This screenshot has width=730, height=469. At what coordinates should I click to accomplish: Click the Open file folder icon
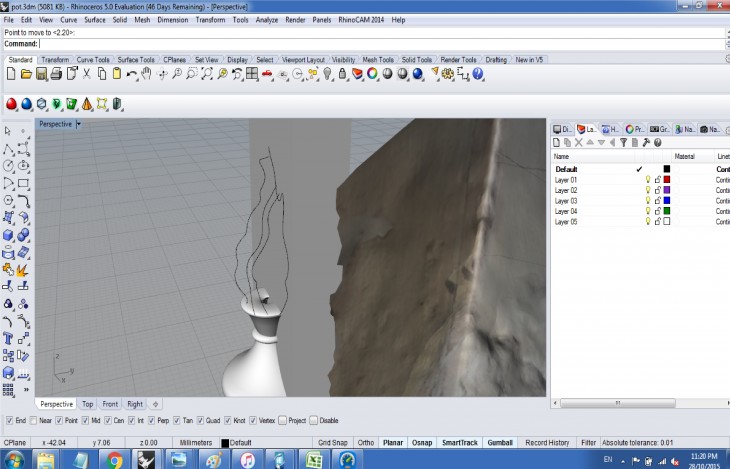tap(26, 73)
